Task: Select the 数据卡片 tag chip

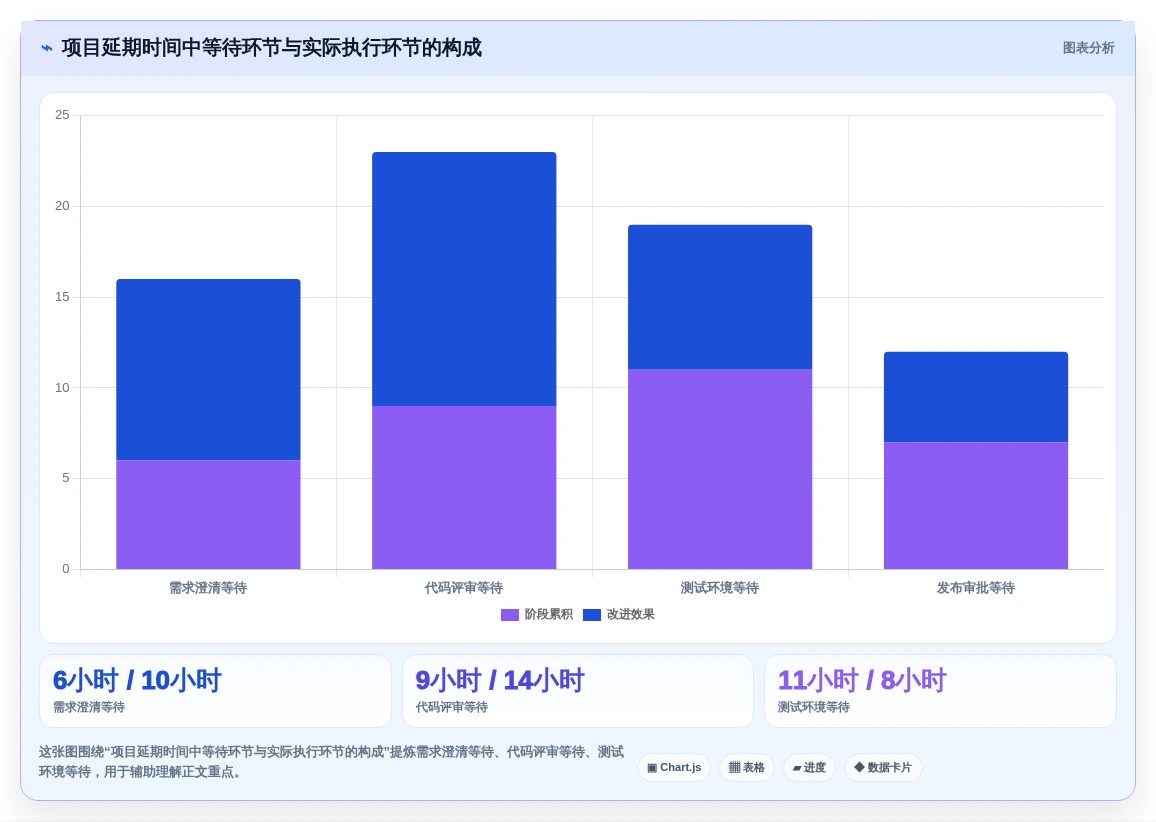Action: (x=882, y=767)
